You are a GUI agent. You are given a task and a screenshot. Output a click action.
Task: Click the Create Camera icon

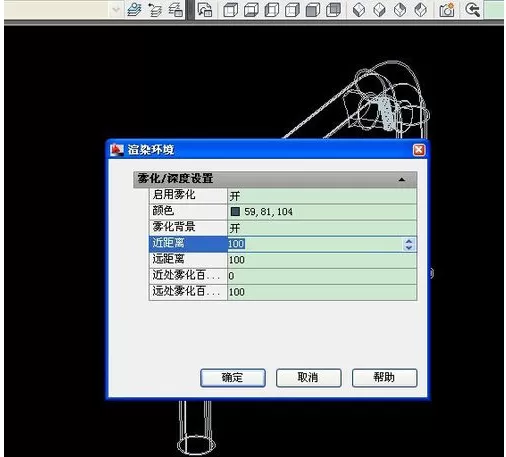tap(447, 10)
